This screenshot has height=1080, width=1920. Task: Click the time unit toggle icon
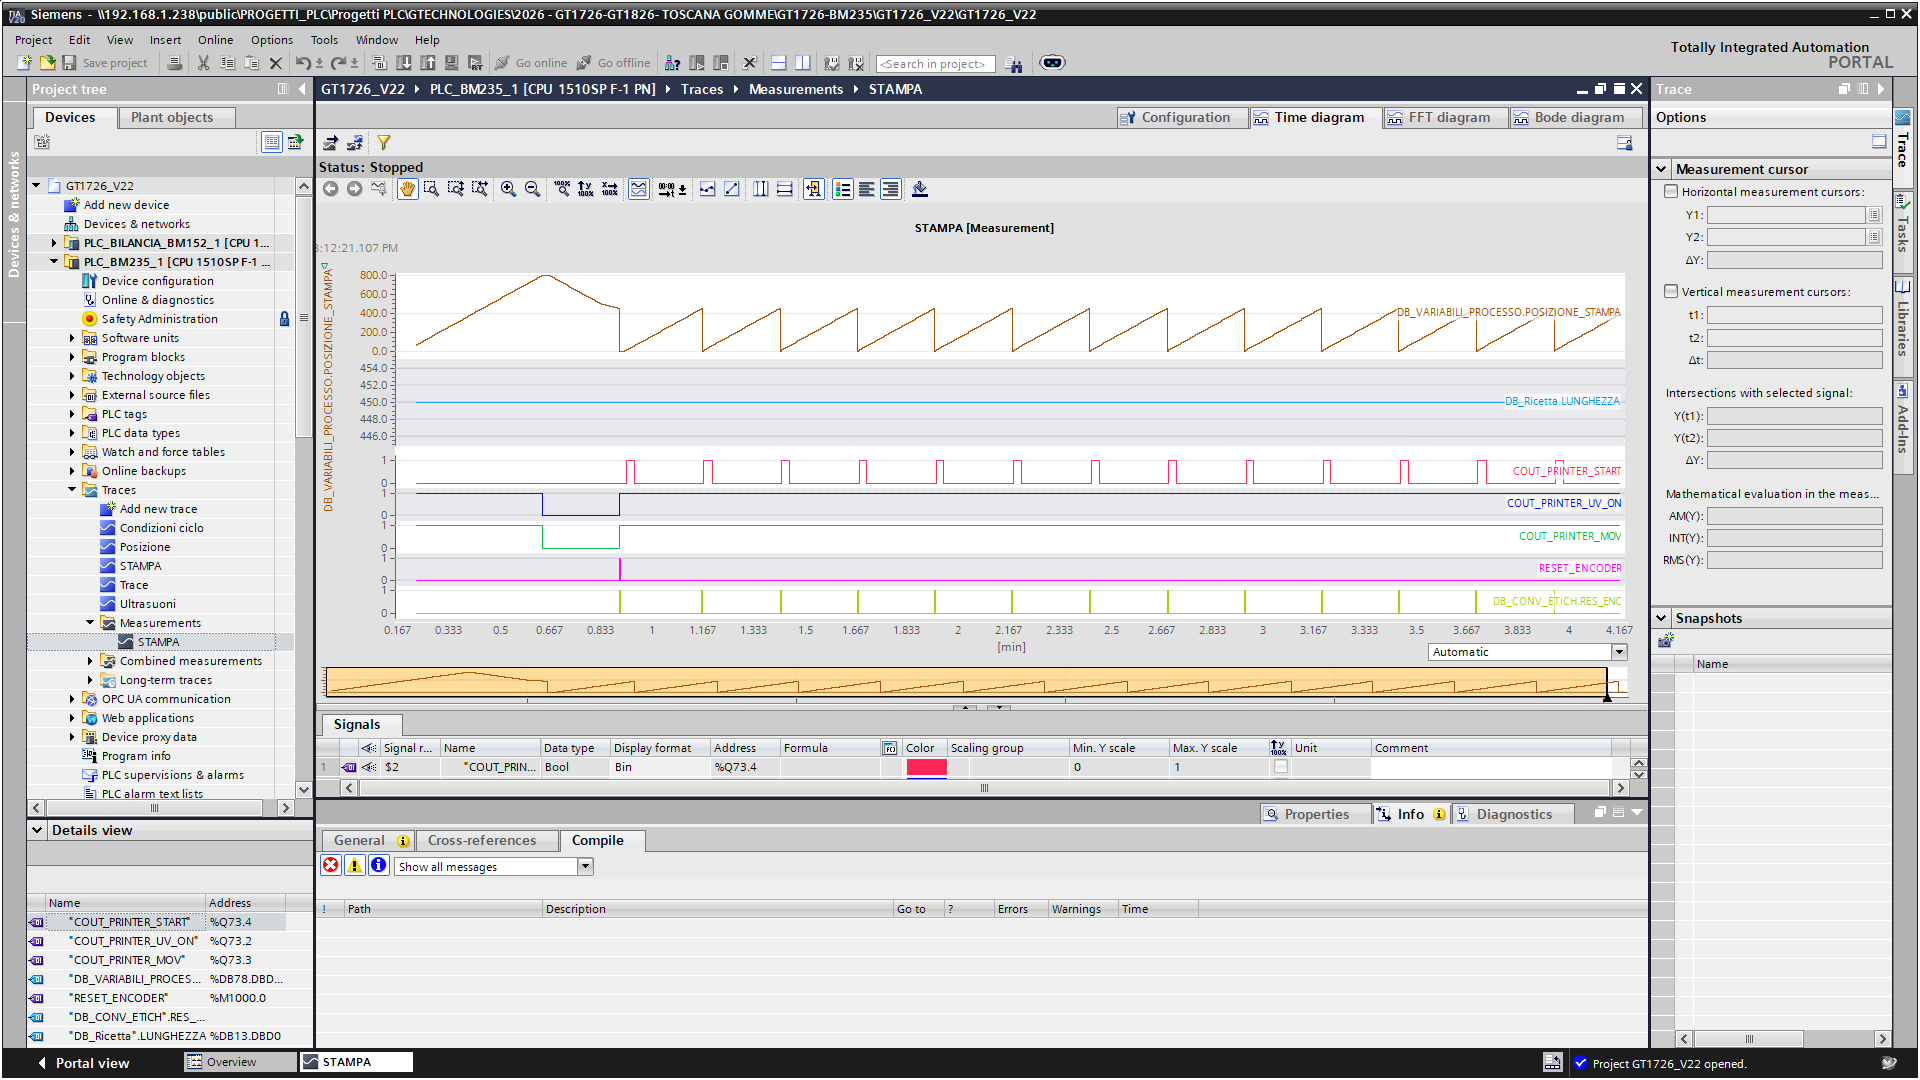(672, 189)
